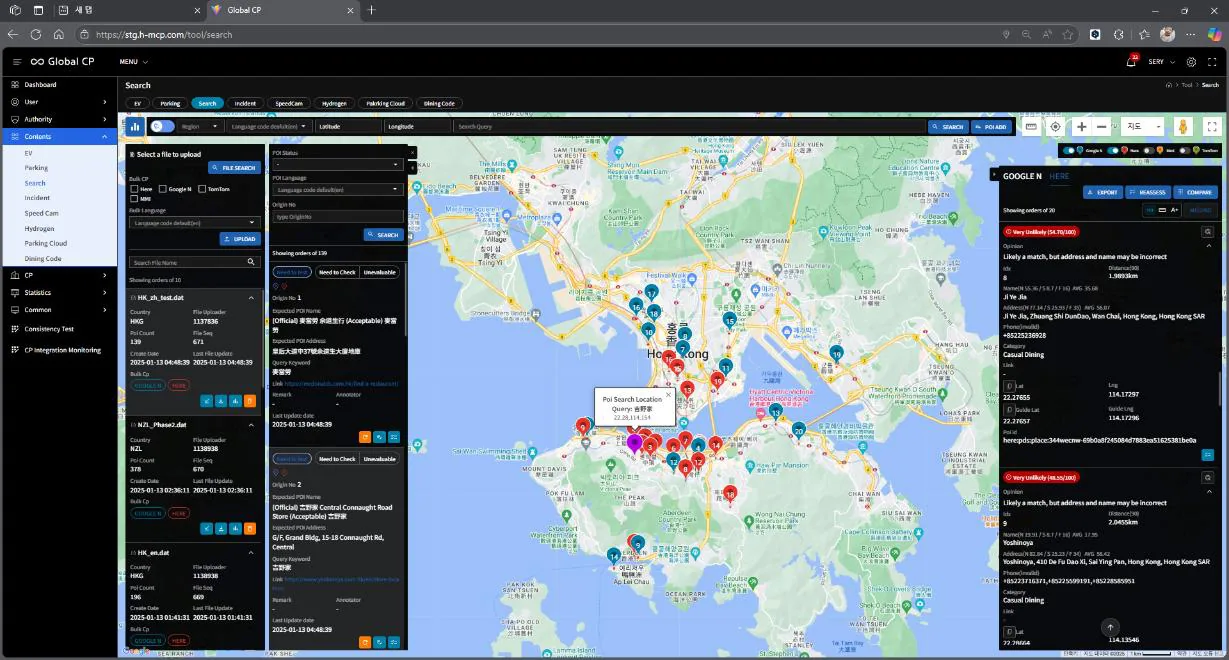Close the Poi Search Location popup
Image resolution: width=1229 pixels, height=660 pixels.
pos(669,394)
